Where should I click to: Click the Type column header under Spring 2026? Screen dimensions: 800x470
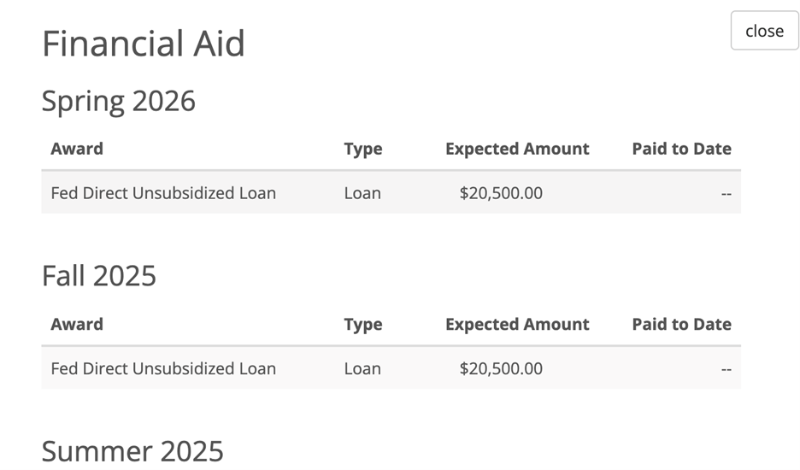363,149
